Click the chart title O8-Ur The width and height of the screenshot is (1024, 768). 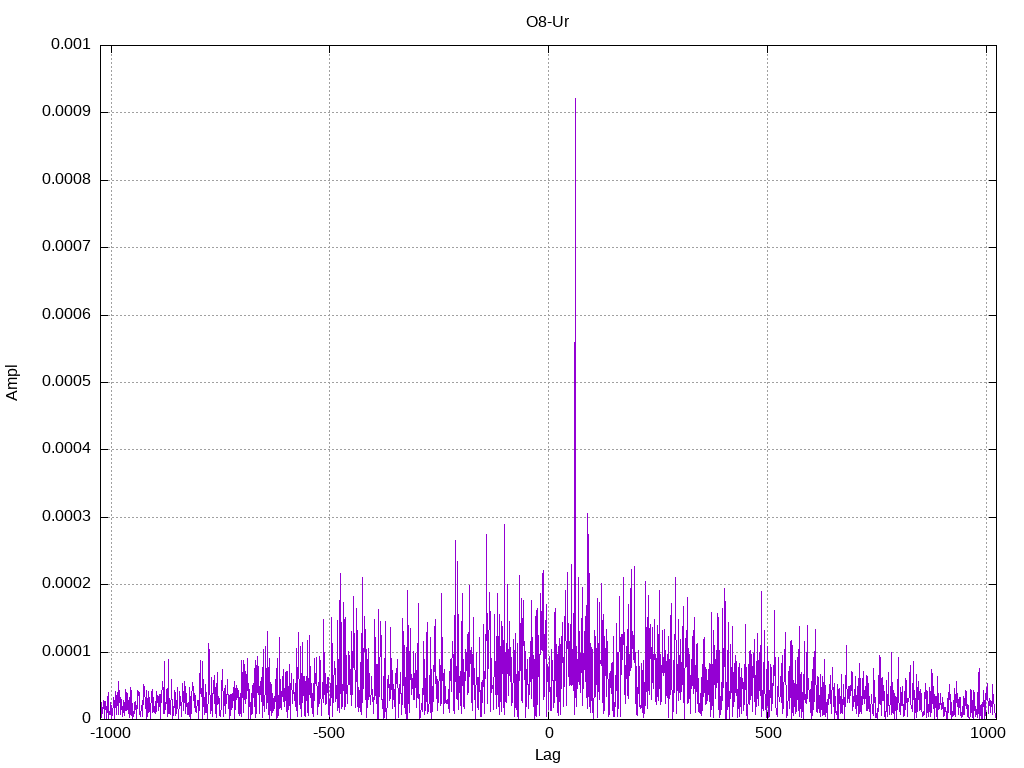coord(547,21)
